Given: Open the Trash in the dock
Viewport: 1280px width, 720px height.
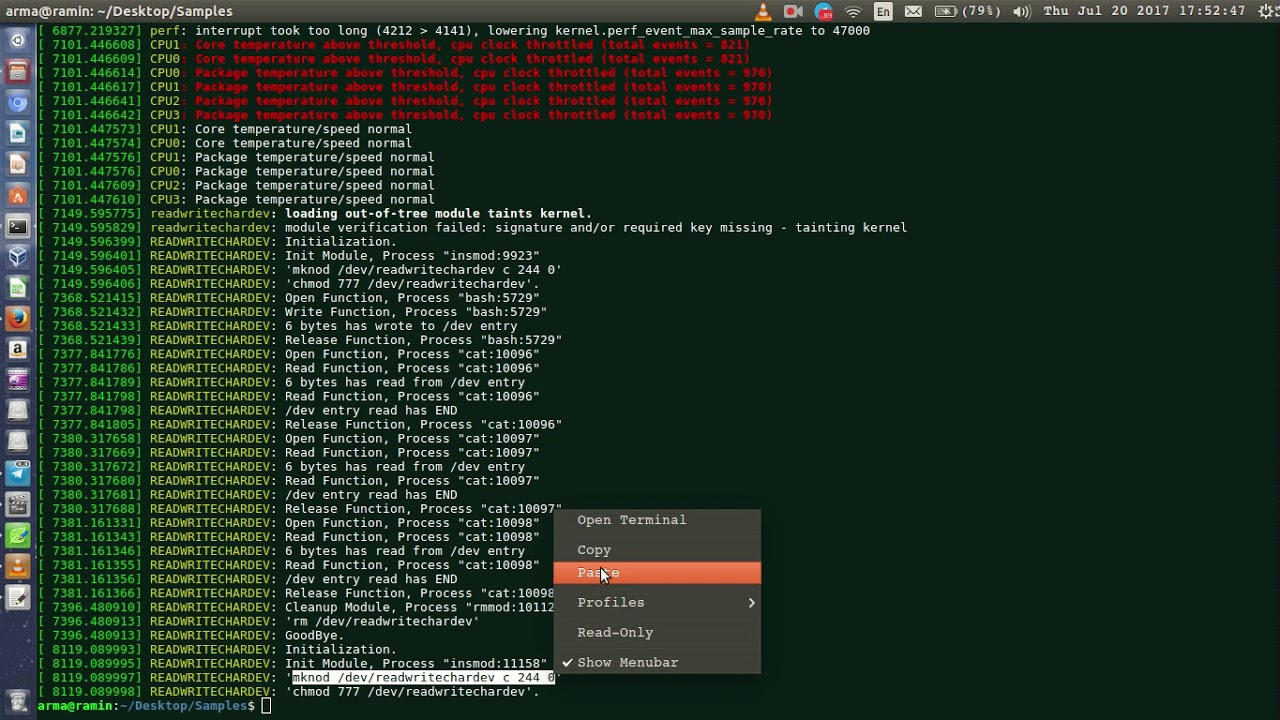Looking at the screenshot, I should [17, 700].
